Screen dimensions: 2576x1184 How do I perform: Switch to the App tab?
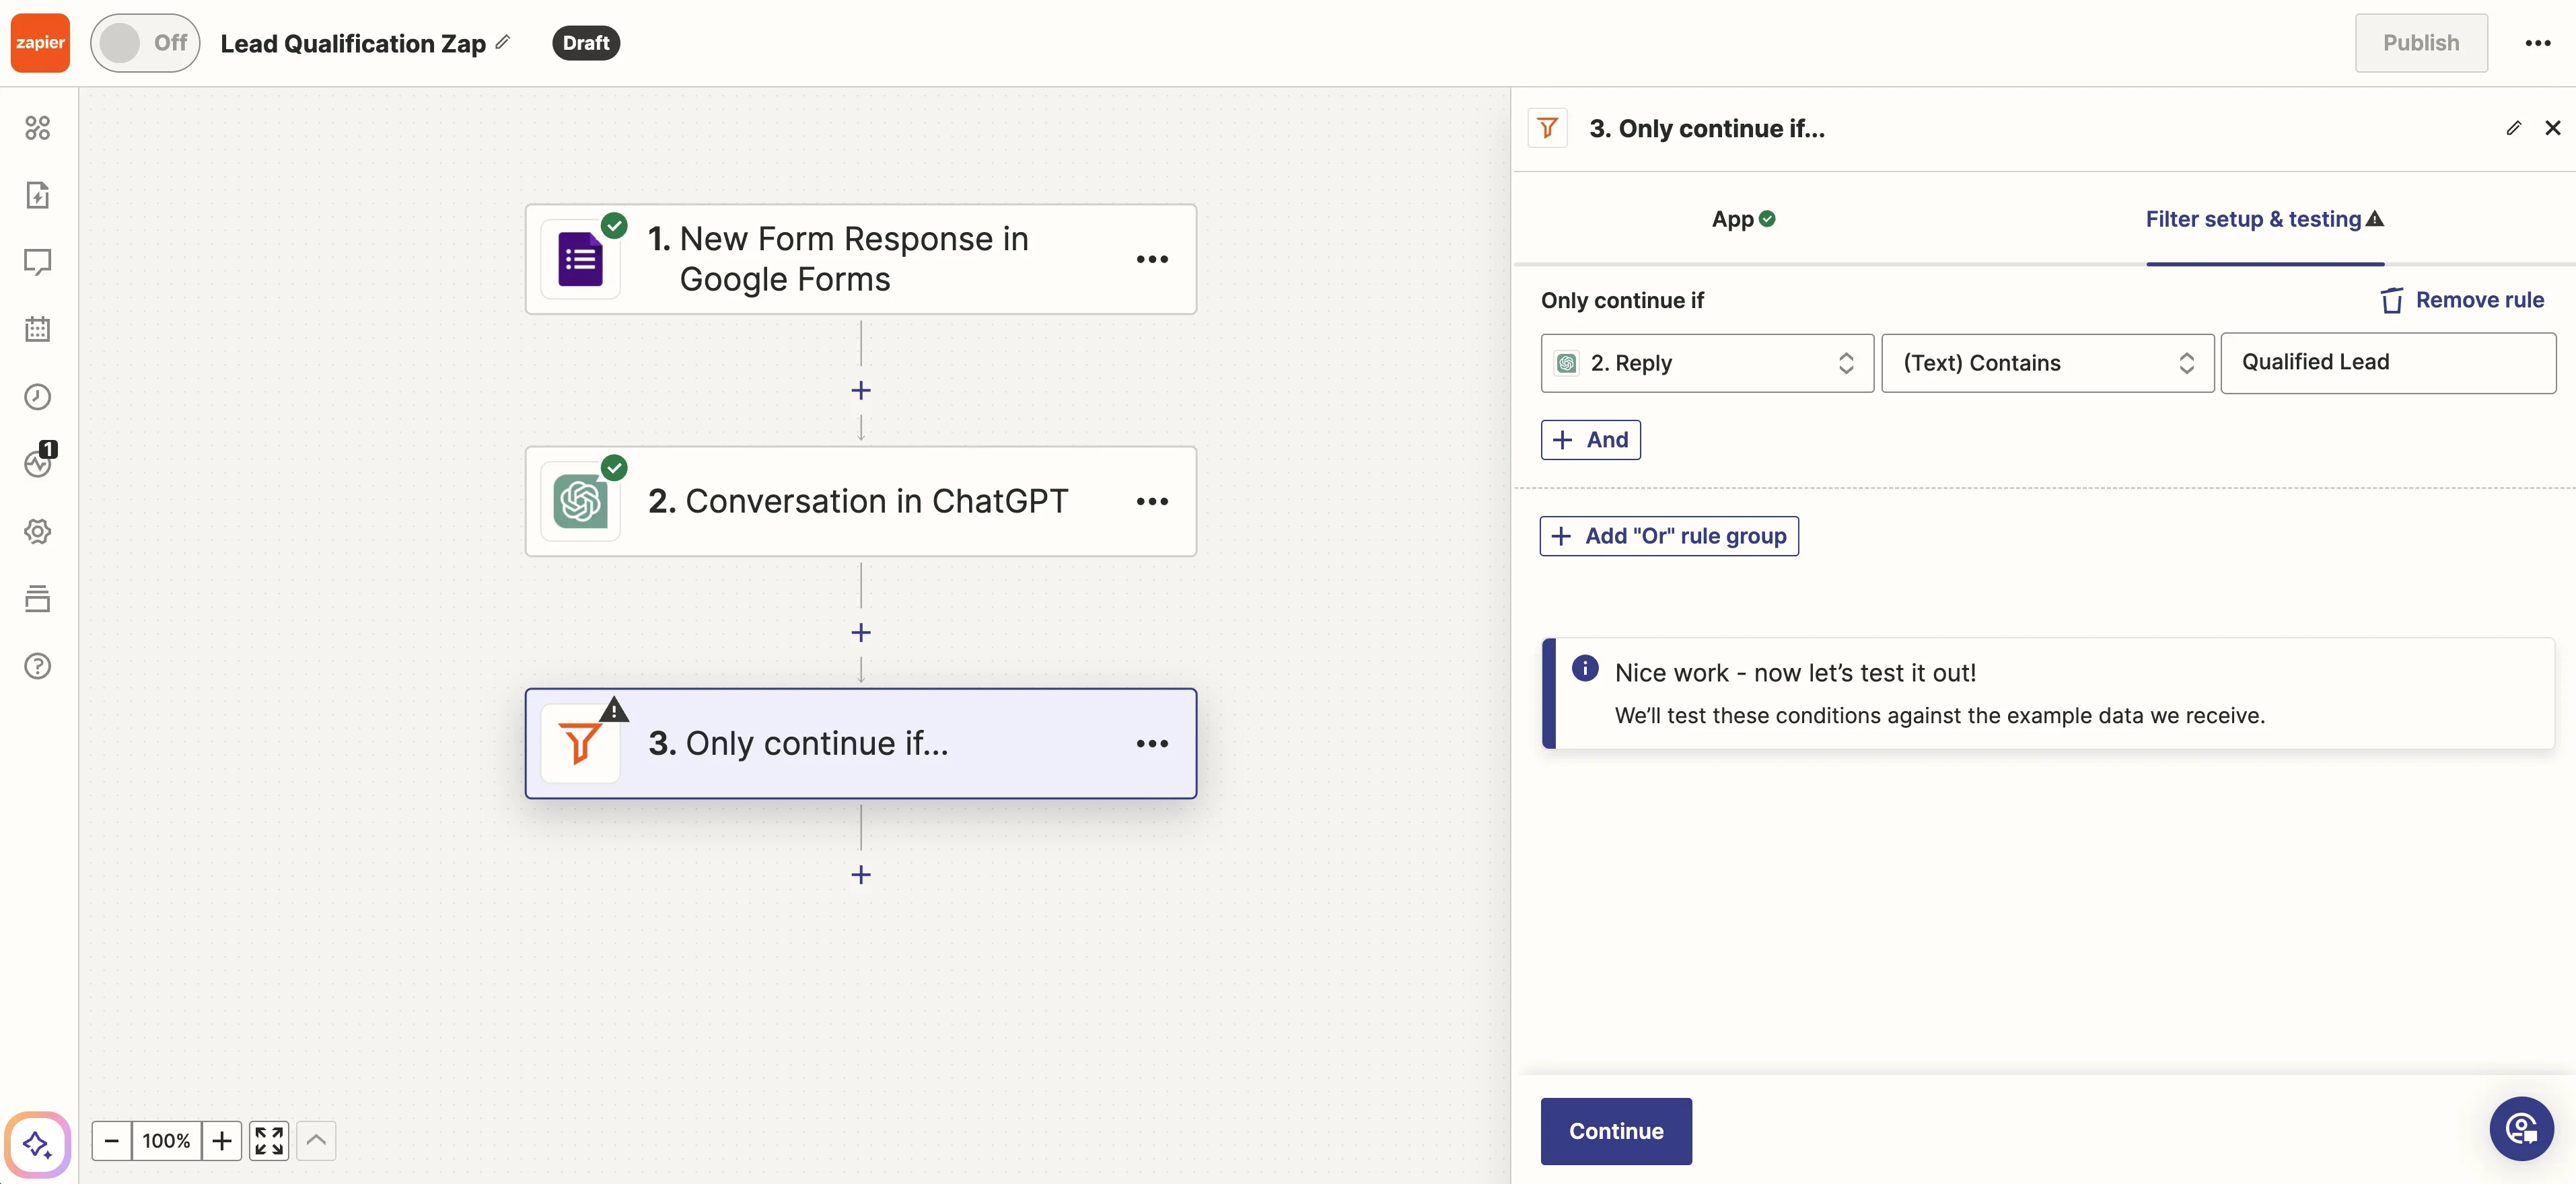click(1742, 219)
